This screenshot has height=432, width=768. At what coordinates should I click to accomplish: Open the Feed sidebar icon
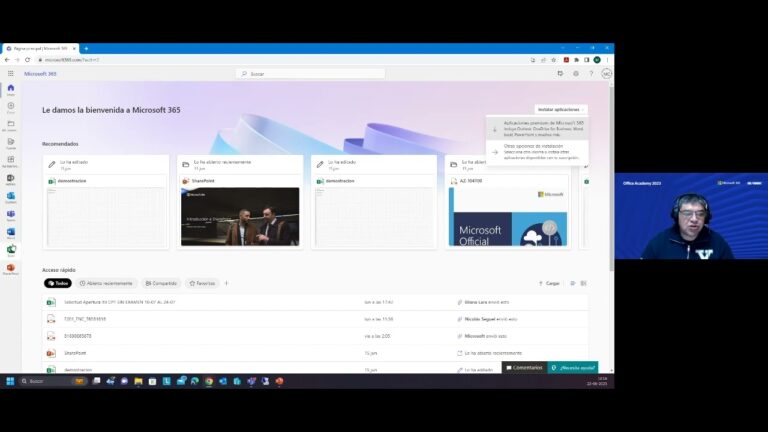tap(11, 144)
